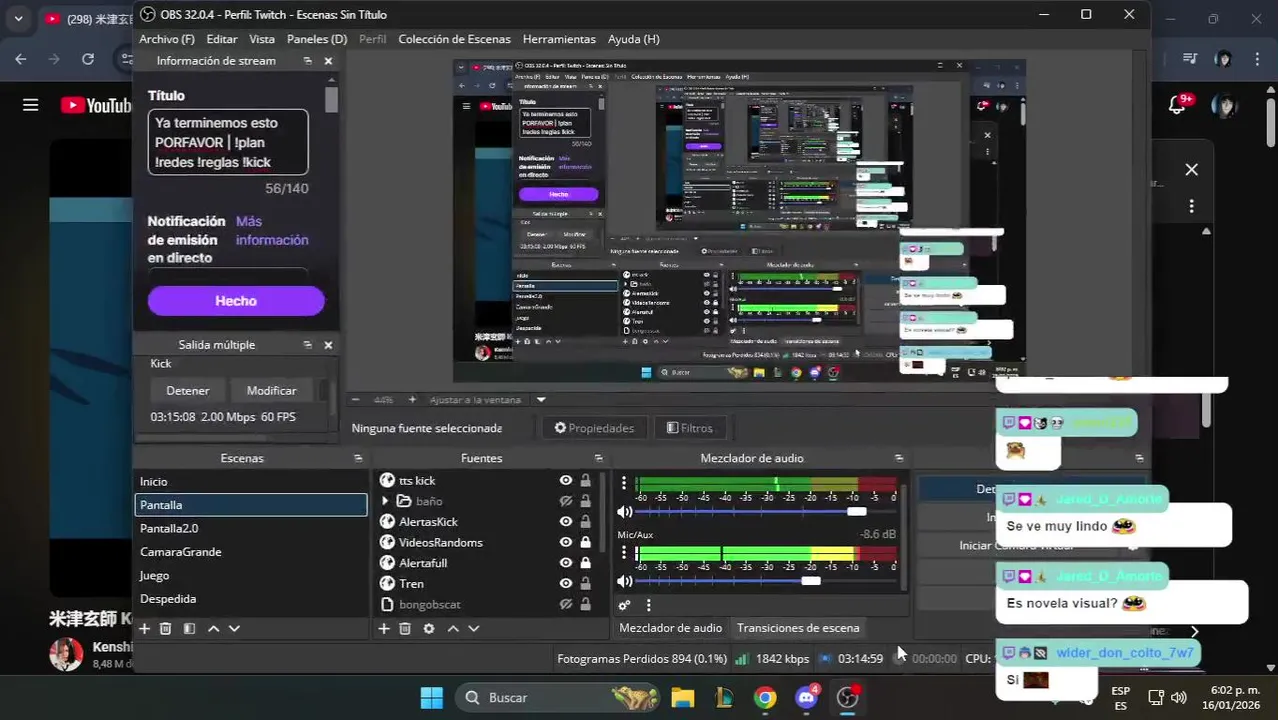This screenshot has width=1278, height=720.
Task: Reload the page in the browser window
Action: tap(88, 59)
